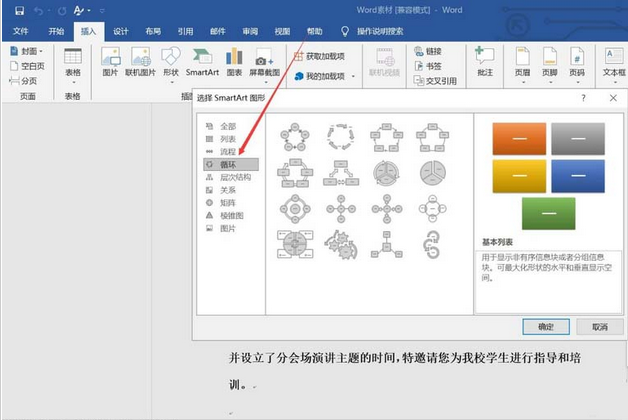Click the 取消 button in dialog

pos(599,326)
